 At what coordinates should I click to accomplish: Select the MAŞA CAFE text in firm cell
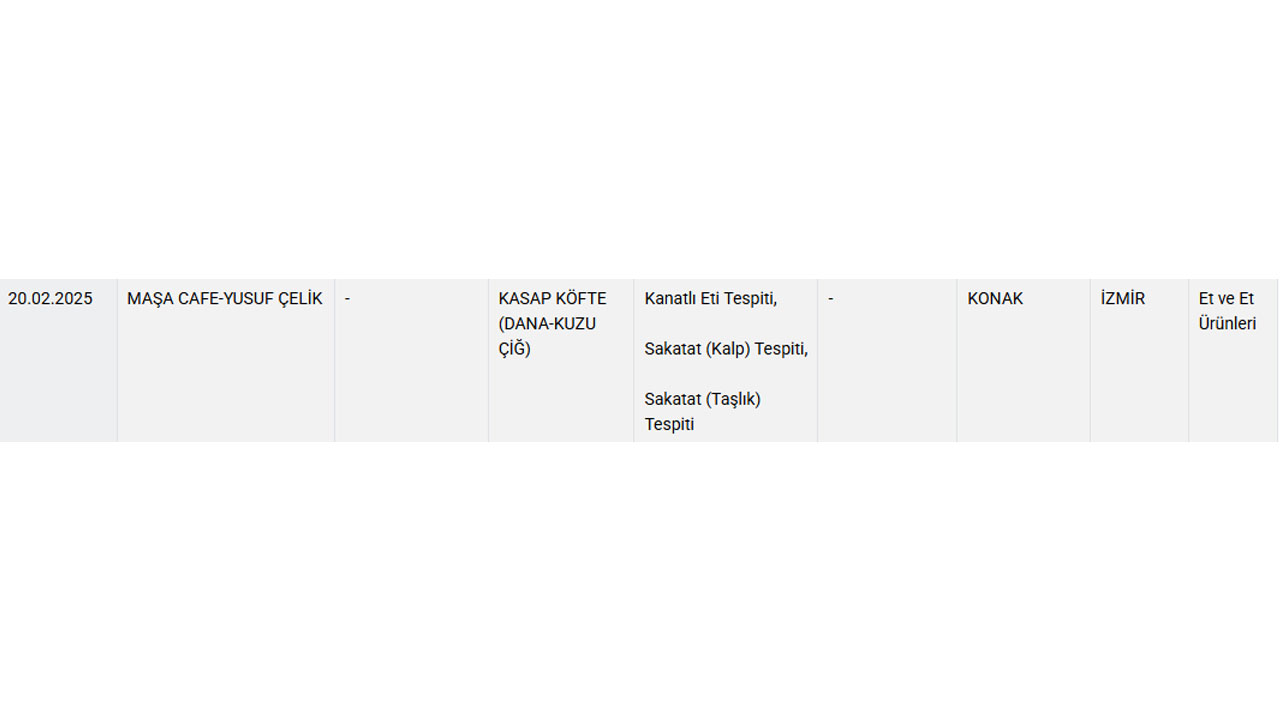pos(170,298)
